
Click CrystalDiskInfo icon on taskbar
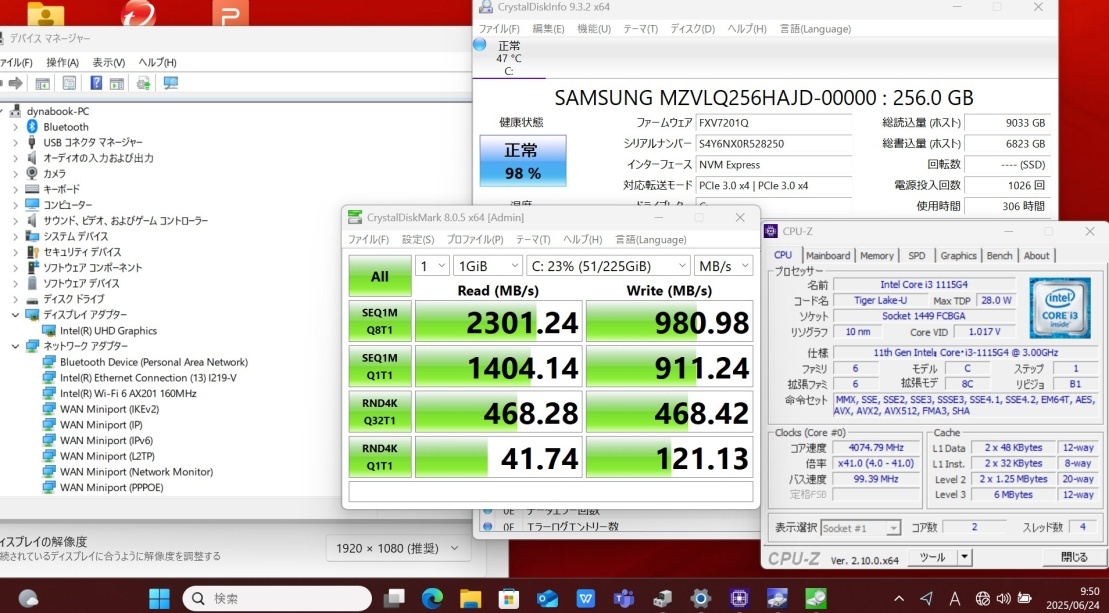(777, 598)
